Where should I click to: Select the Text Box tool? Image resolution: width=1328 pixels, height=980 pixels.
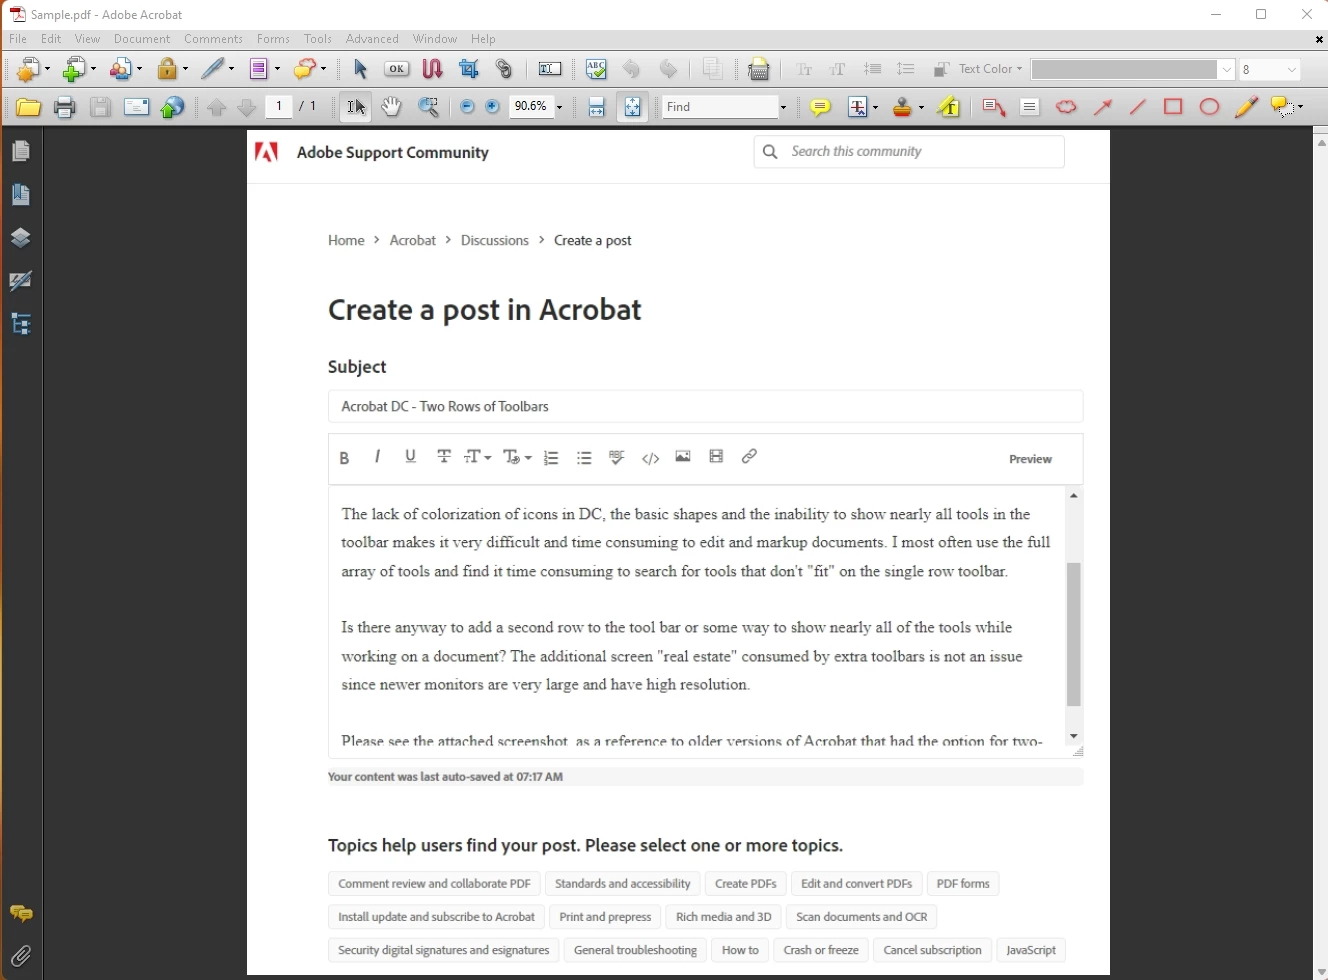pyautogui.click(x=1030, y=107)
